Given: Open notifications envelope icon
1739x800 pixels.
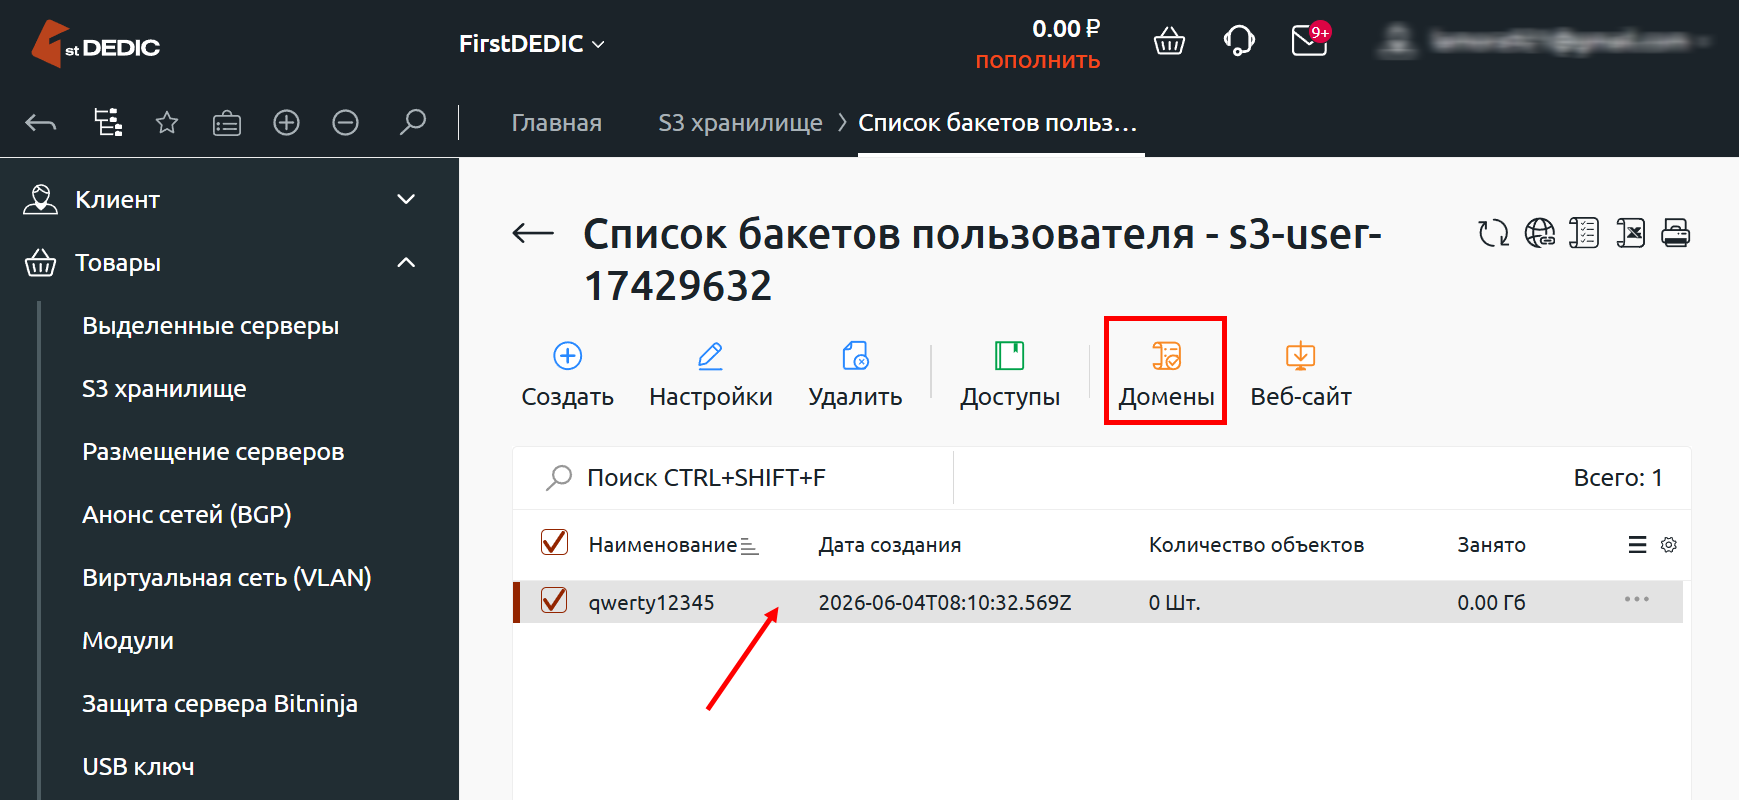Looking at the screenshot, I should coord(1310,39).
